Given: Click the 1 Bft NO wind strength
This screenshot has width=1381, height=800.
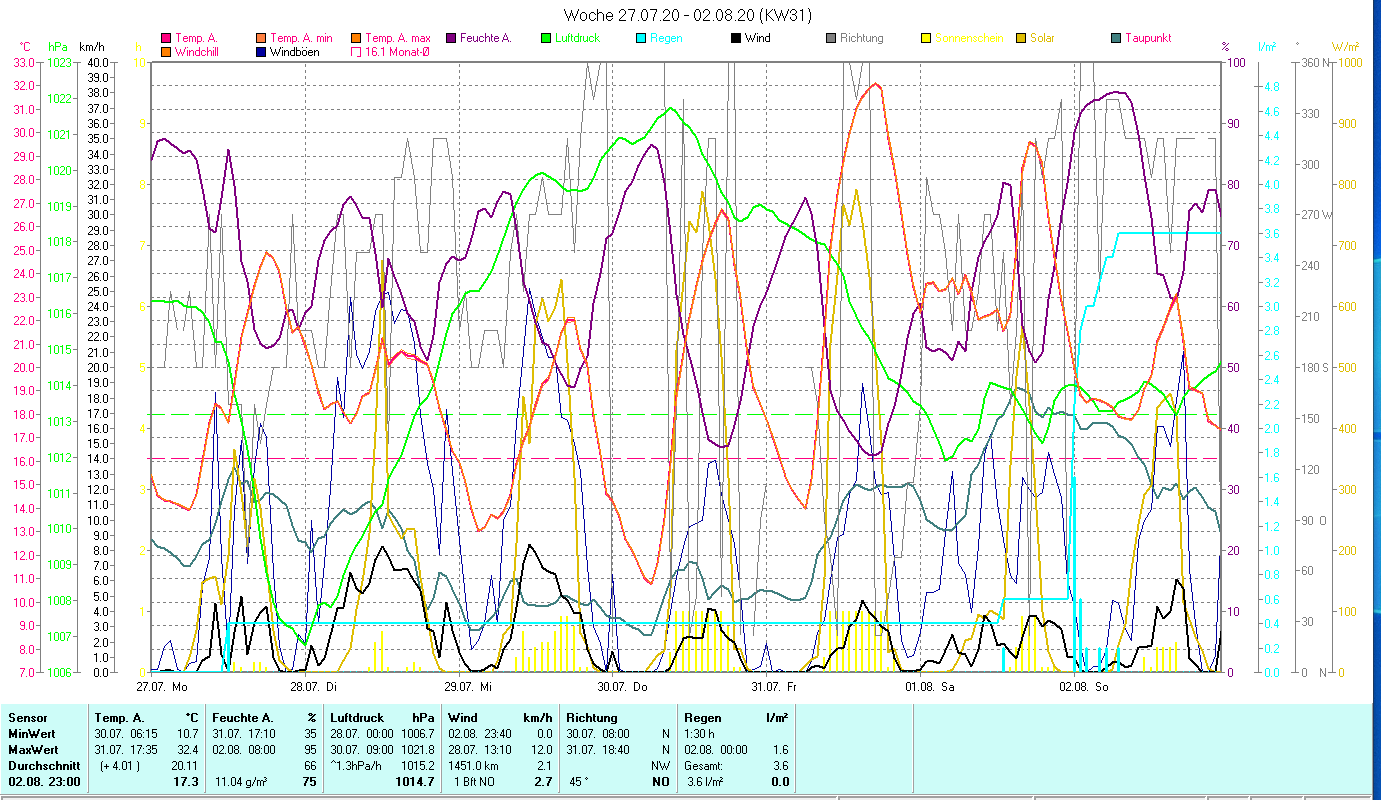Looking at the screenshot, I should (473, 782).
